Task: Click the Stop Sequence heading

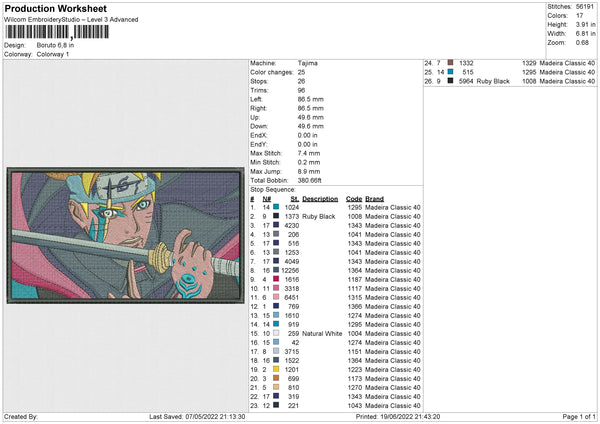Action: click(x=273, y=190)
